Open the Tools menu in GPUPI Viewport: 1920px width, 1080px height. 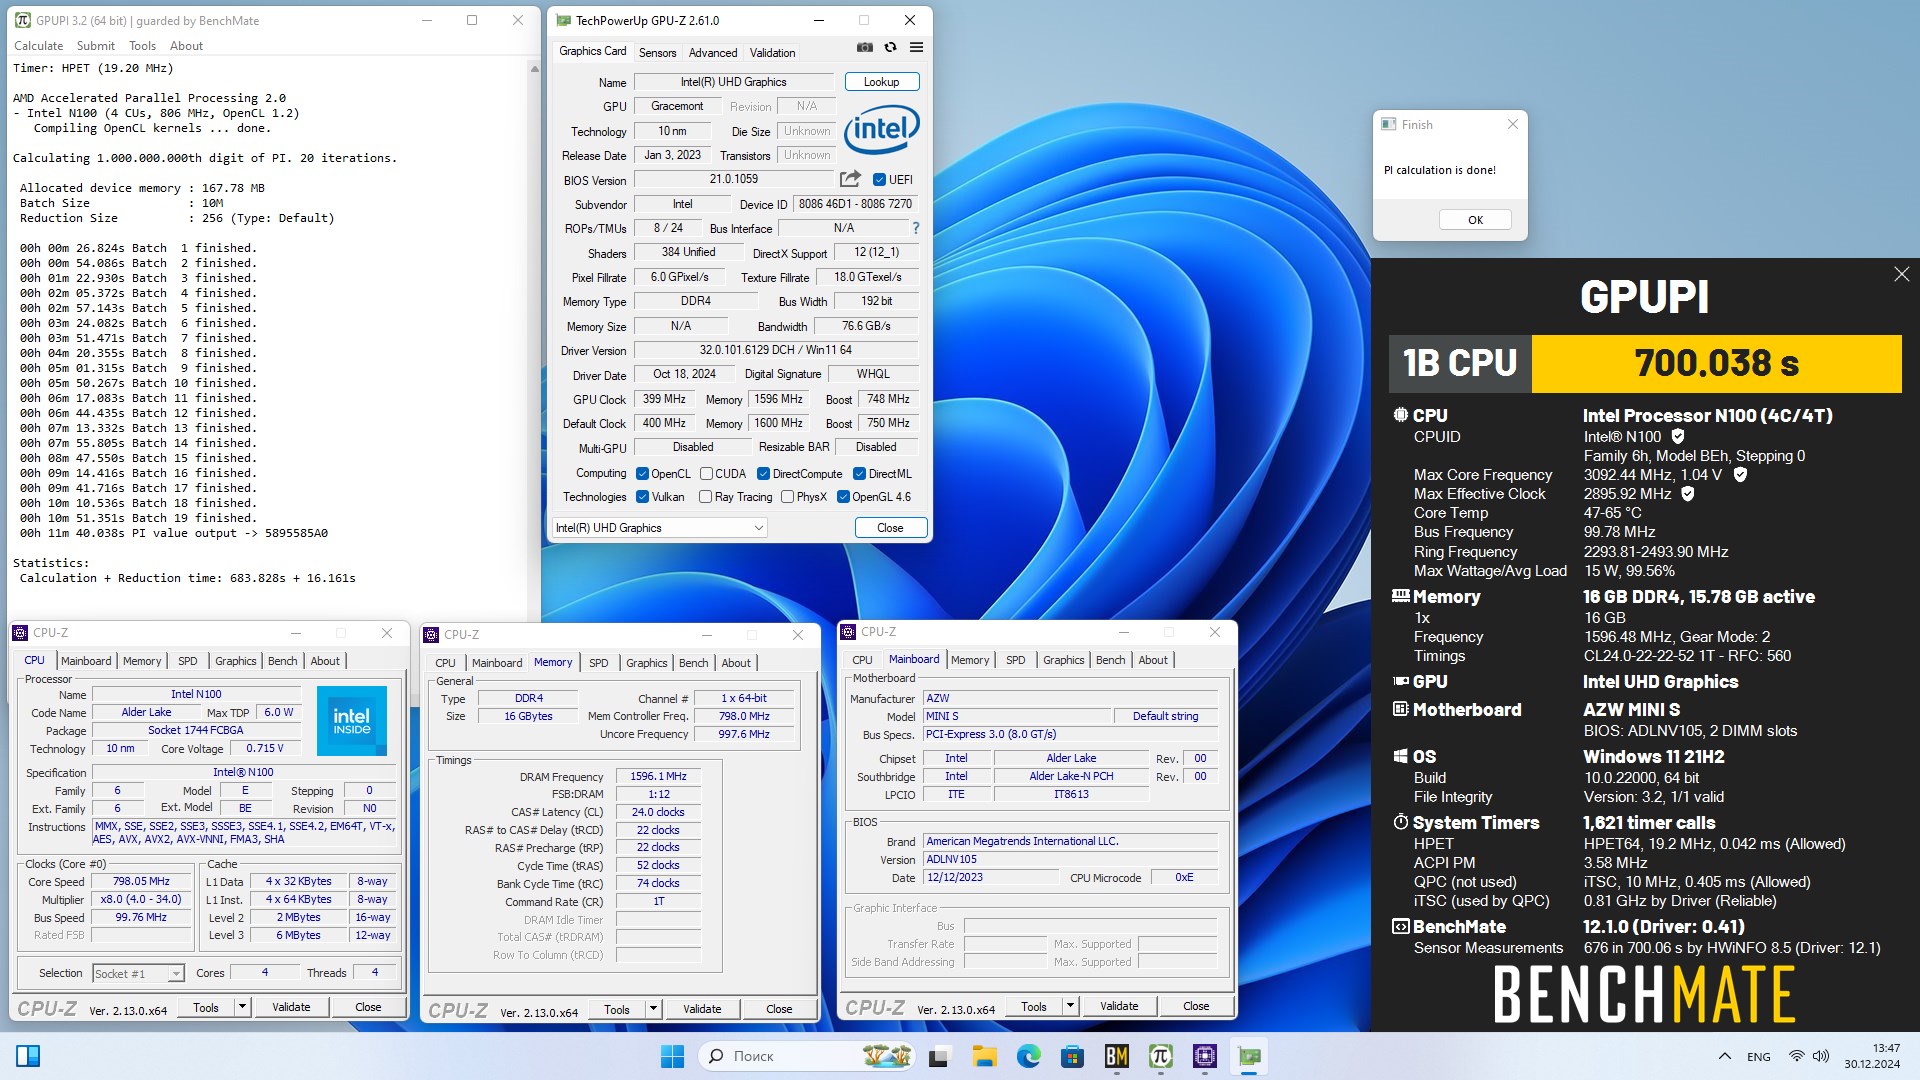click(x=143, y=46)
